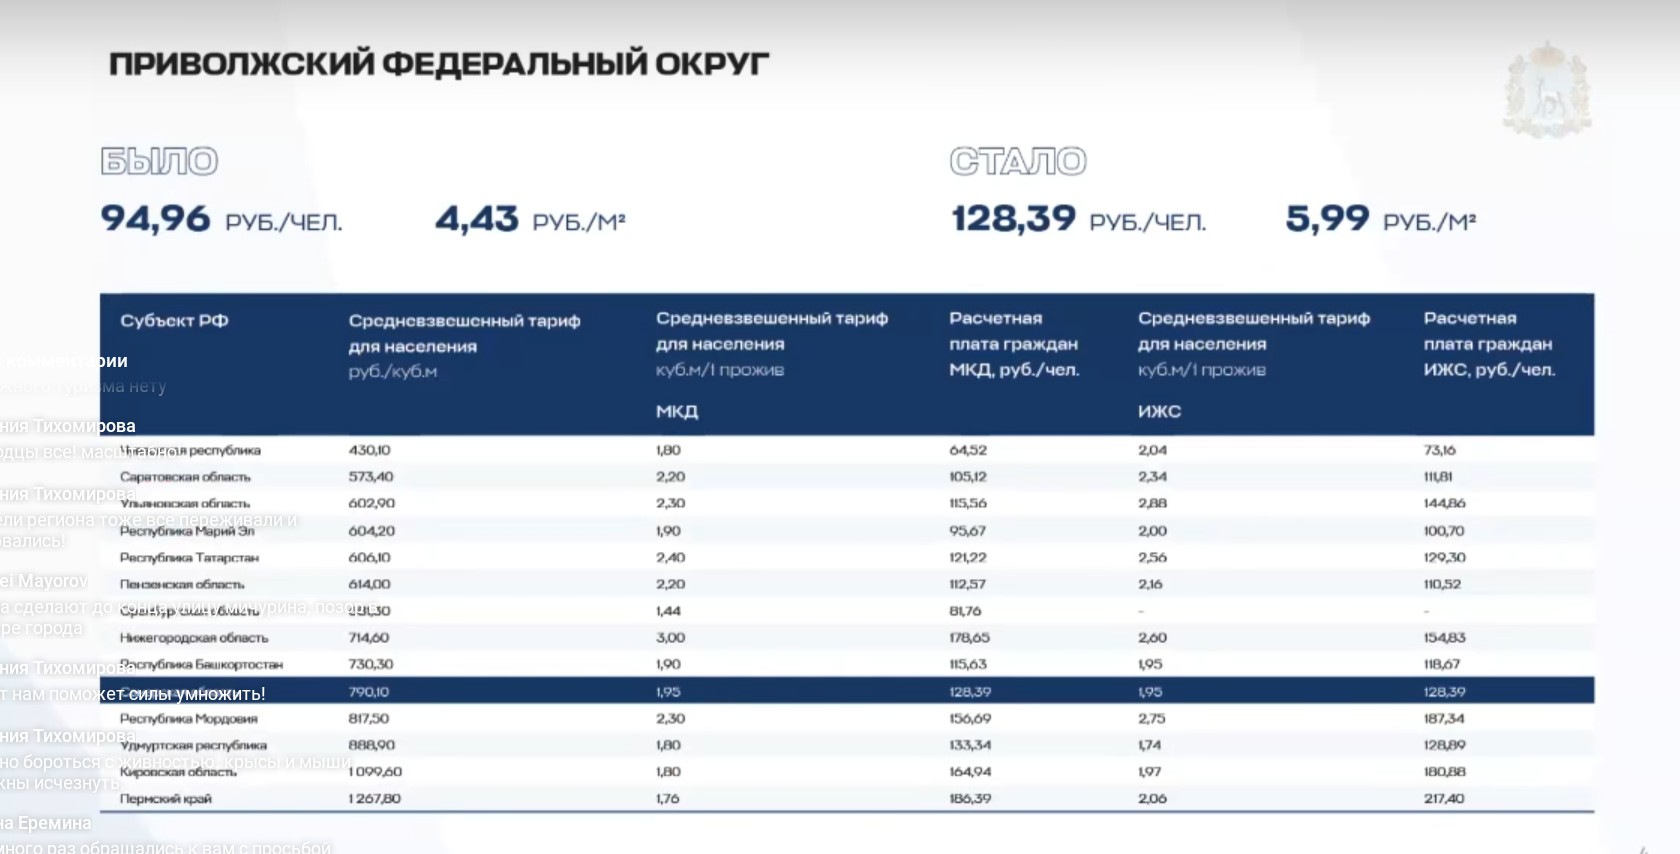The width and height of the screenshot is (1680, 854).
Task: Click the 5,99 руб./м² value
Action: 1380,219
